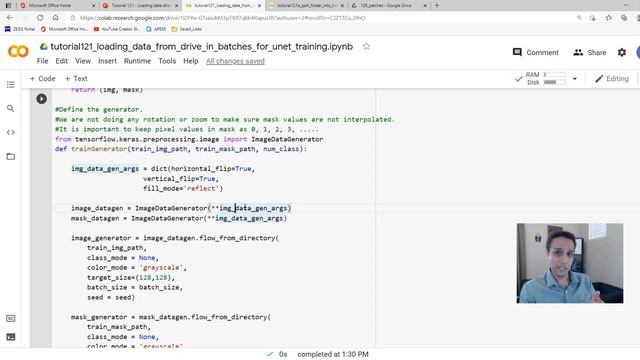
Task: Open ZEISS Portal bookmark
Action: click(20, 29)
